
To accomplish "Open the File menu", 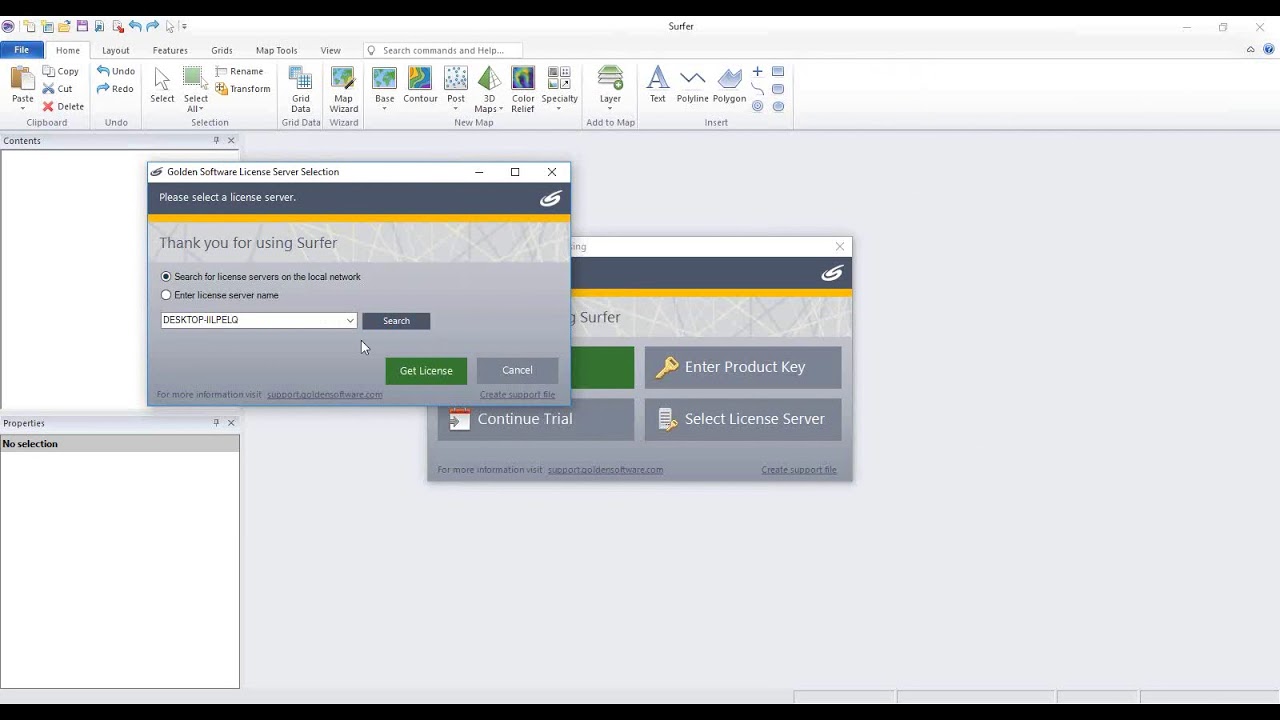I will click(21, 50).
